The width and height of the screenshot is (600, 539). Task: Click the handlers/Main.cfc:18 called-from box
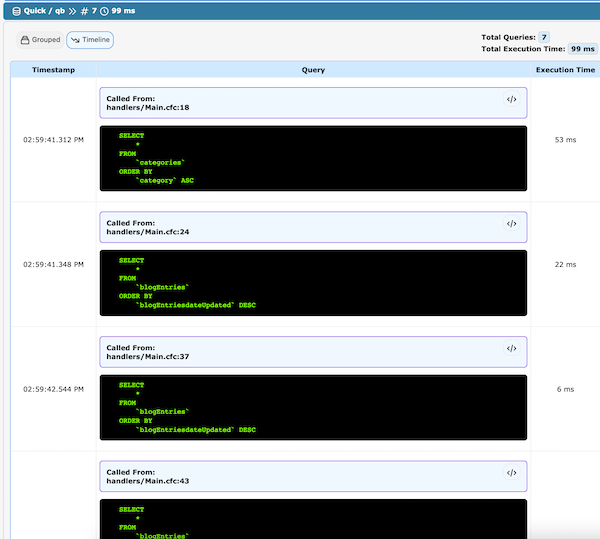point(313,103)
